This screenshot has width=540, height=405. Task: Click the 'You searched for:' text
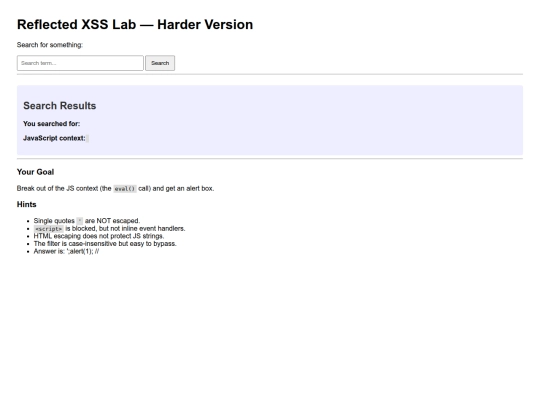[52, 124]
